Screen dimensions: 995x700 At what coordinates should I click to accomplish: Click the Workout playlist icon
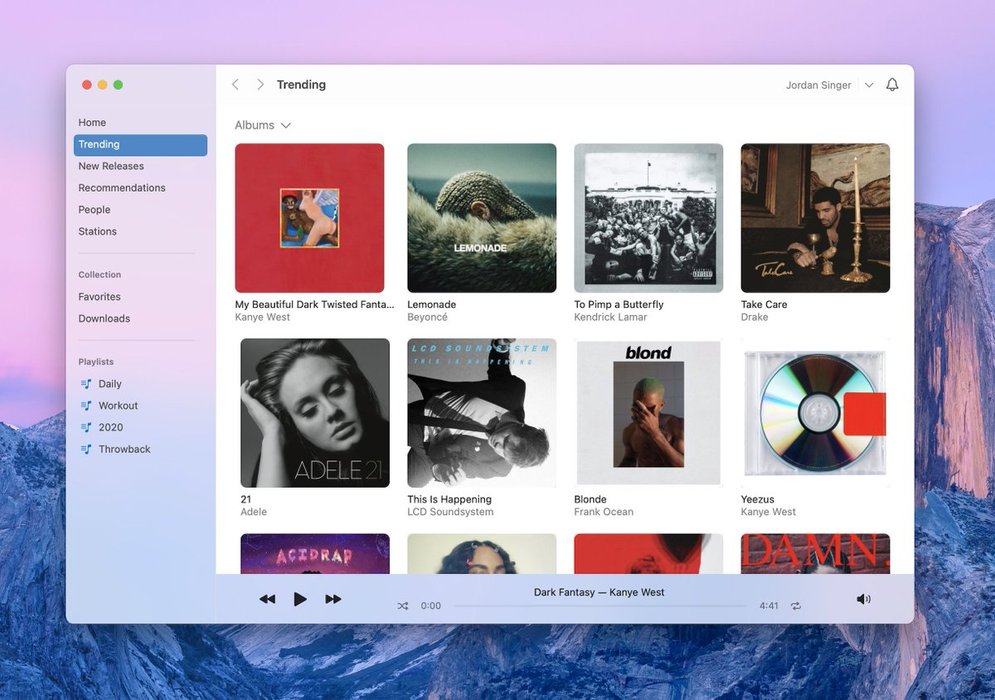(86, 405)
